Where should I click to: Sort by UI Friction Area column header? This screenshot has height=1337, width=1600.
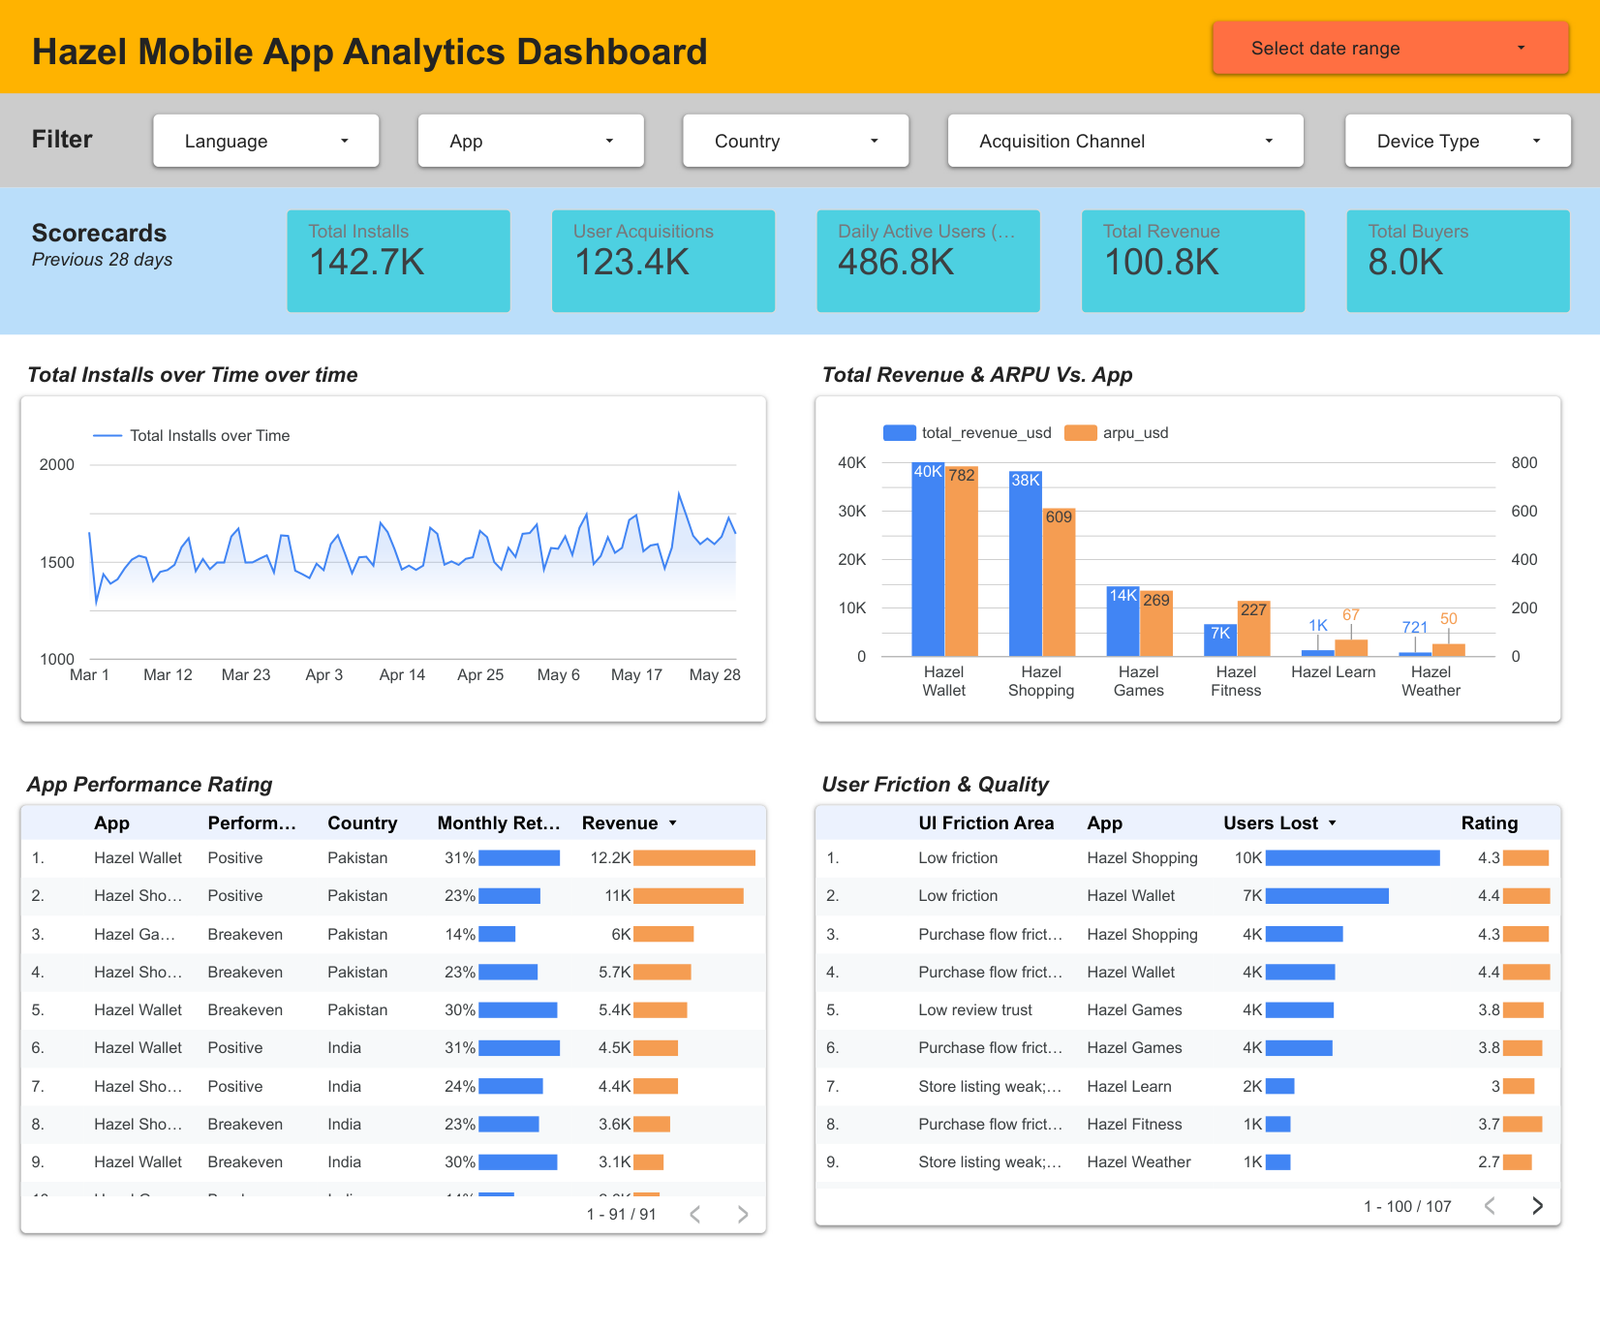986,823
